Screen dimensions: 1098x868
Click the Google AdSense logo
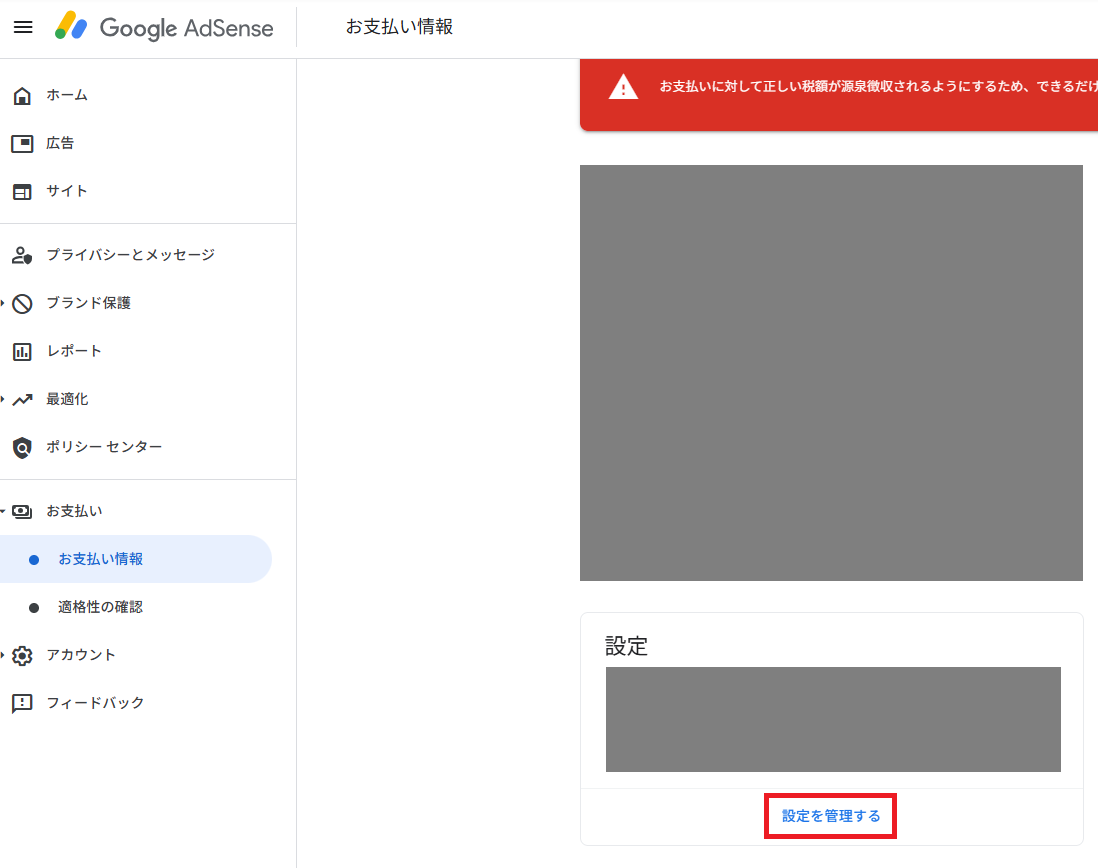(164, 27)
